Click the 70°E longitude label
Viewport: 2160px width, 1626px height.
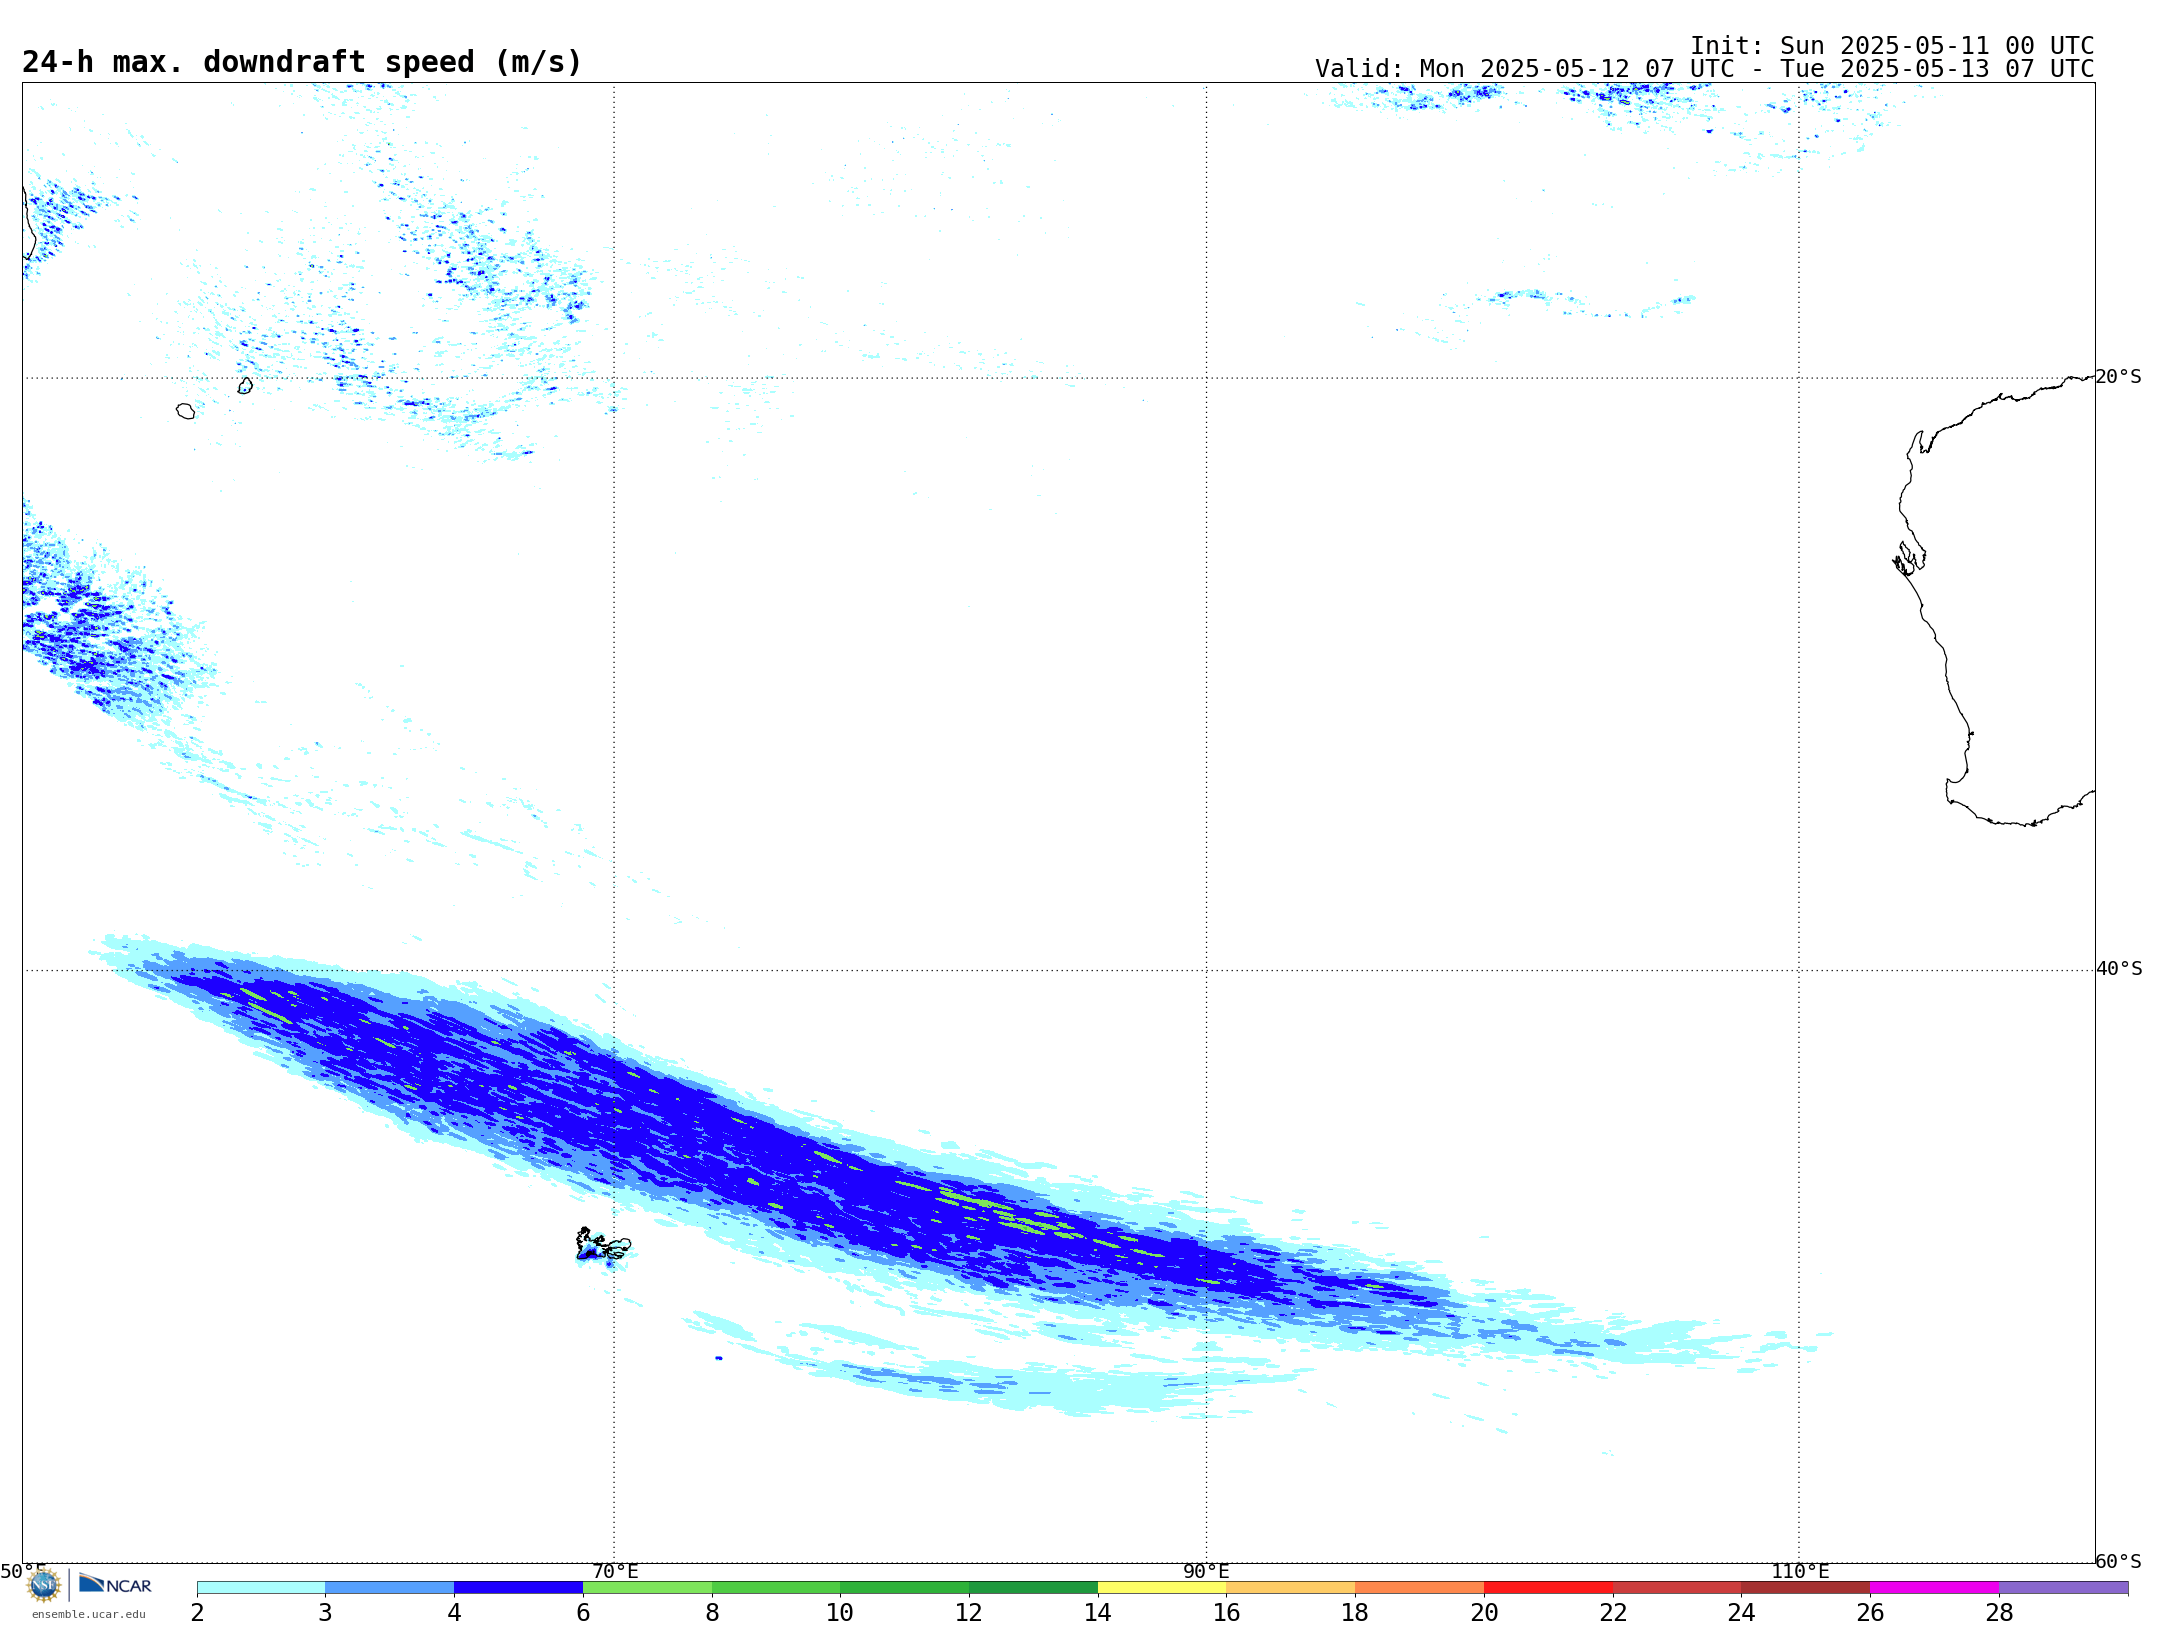(615, 1571)
